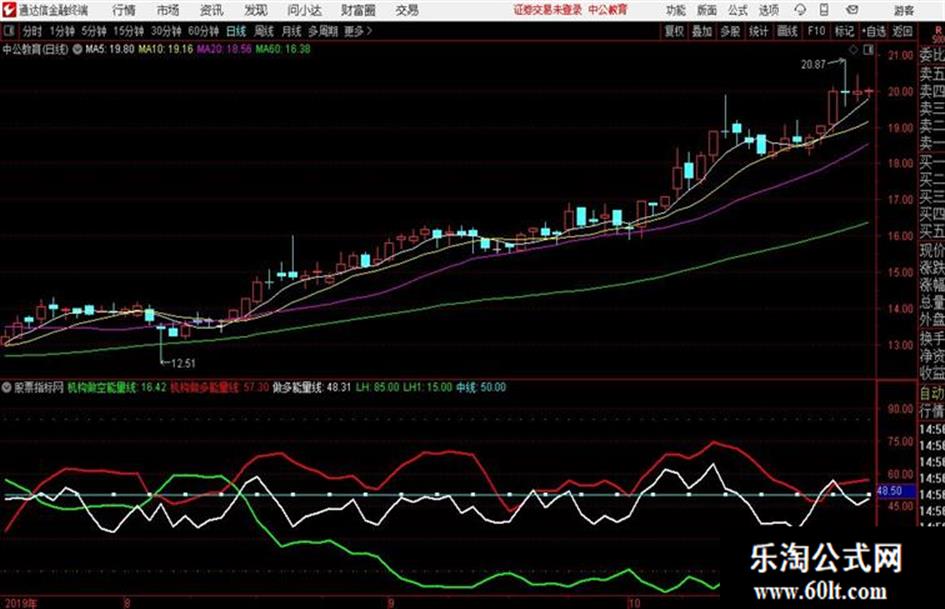Click the 做多能量线: 48.31 label
Screen dimensions: 945x609
tap(312, 388)
